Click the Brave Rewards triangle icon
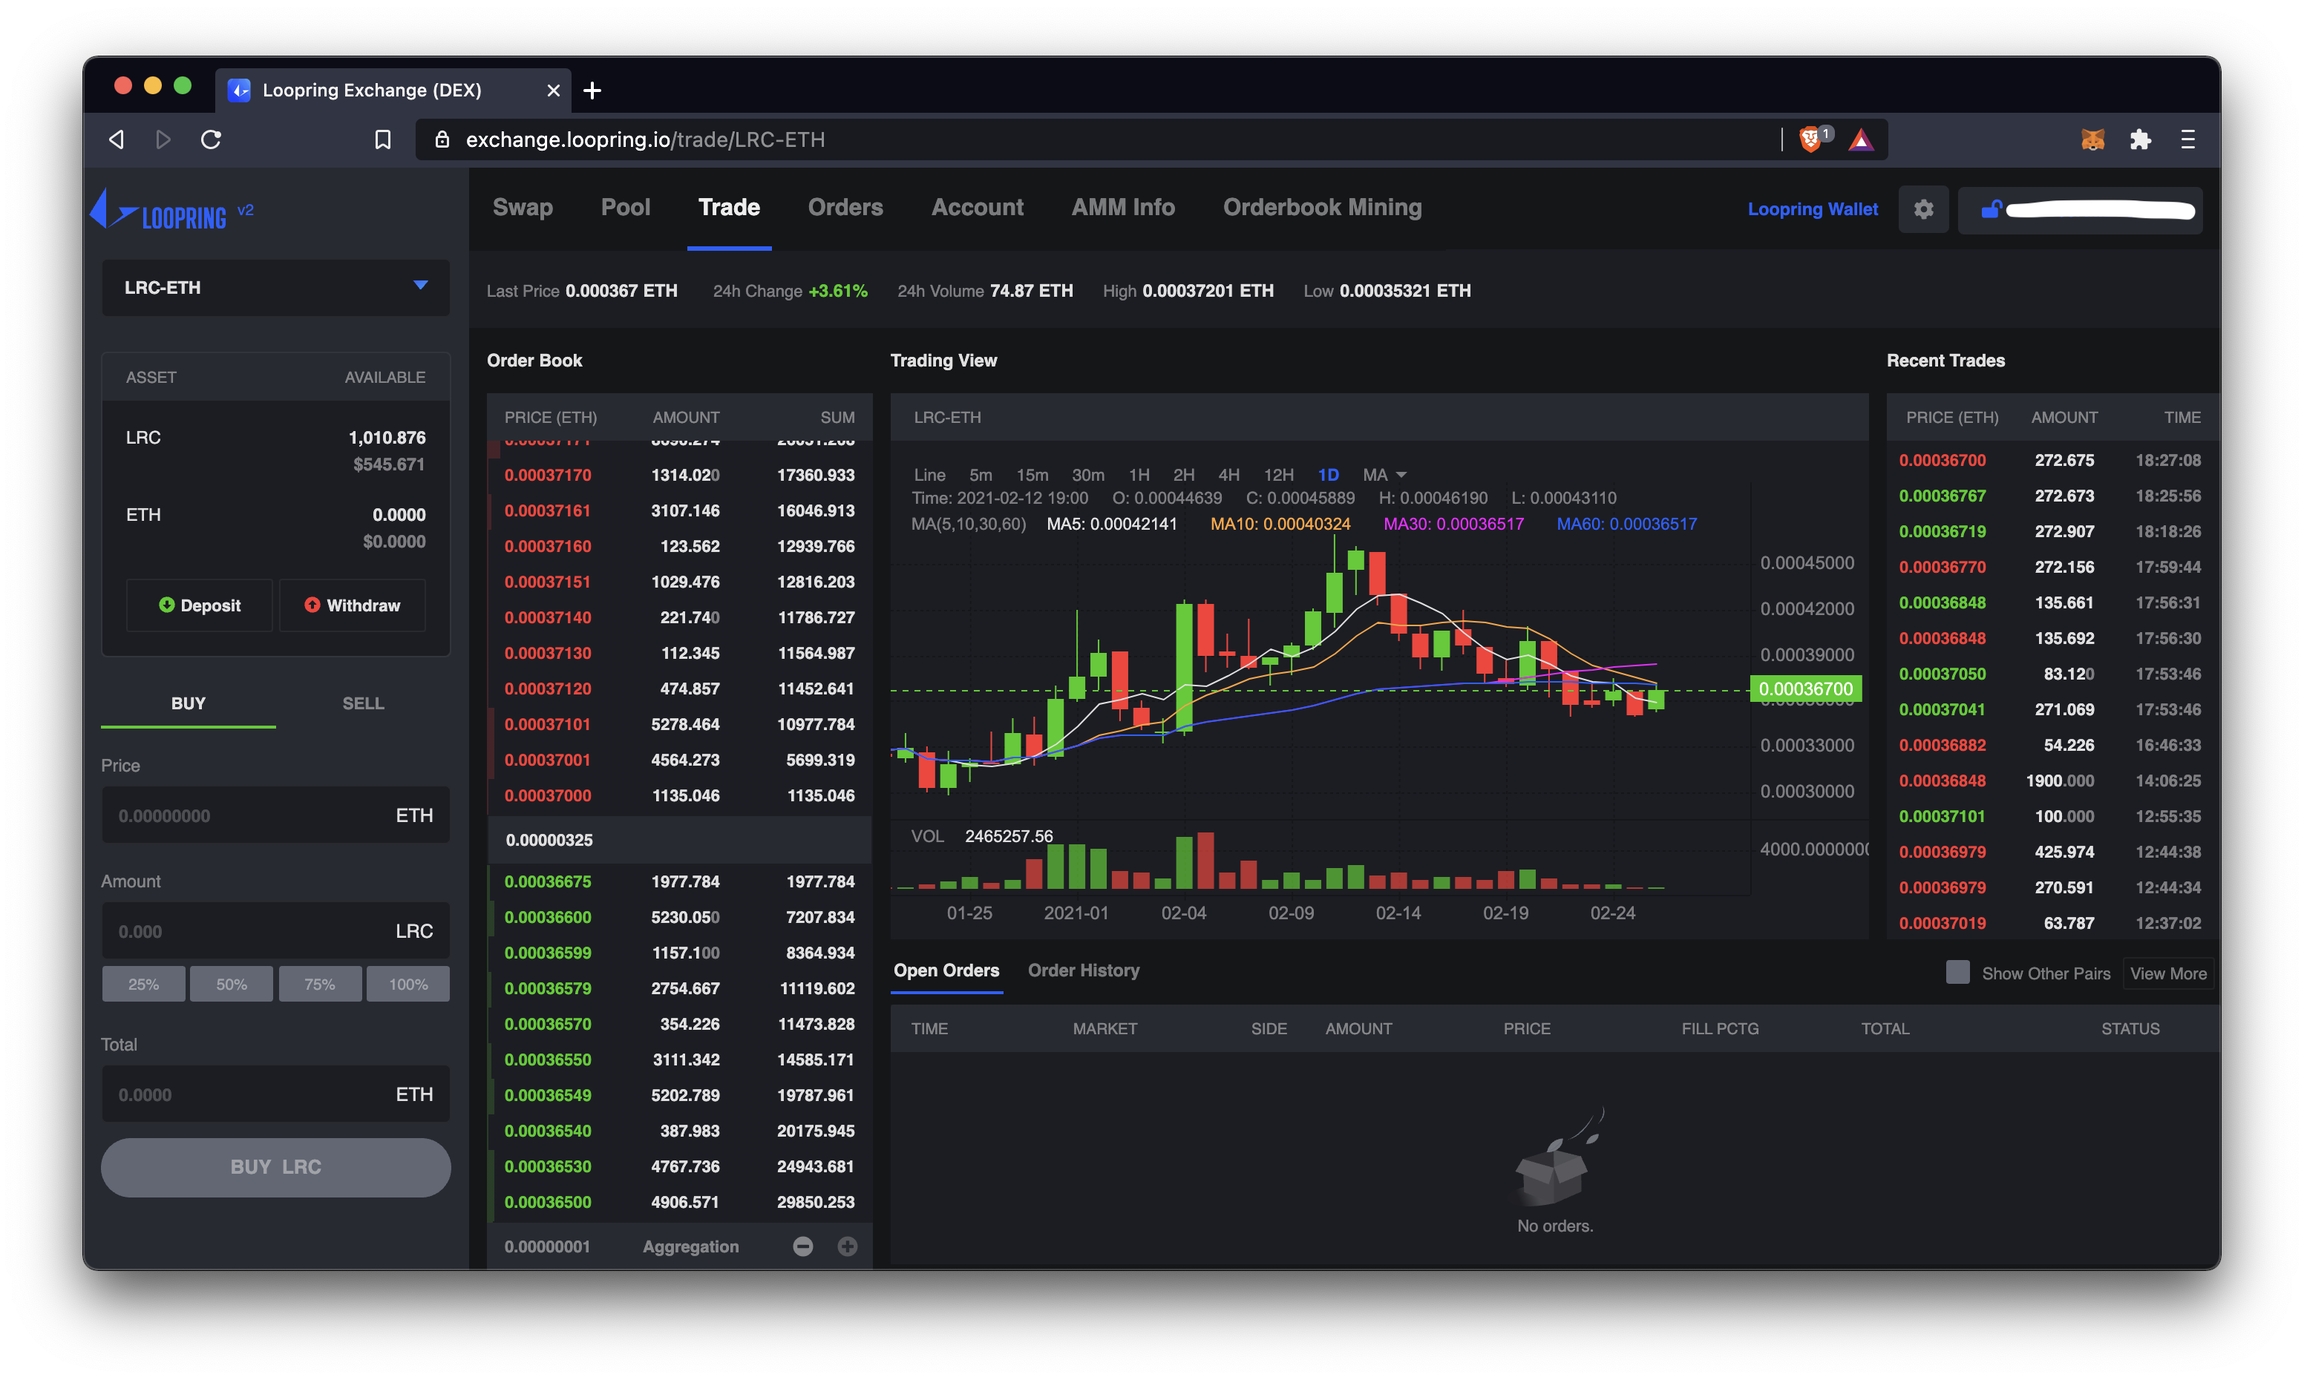This screenshot has height=1380, width=2304. (1861, 140)
